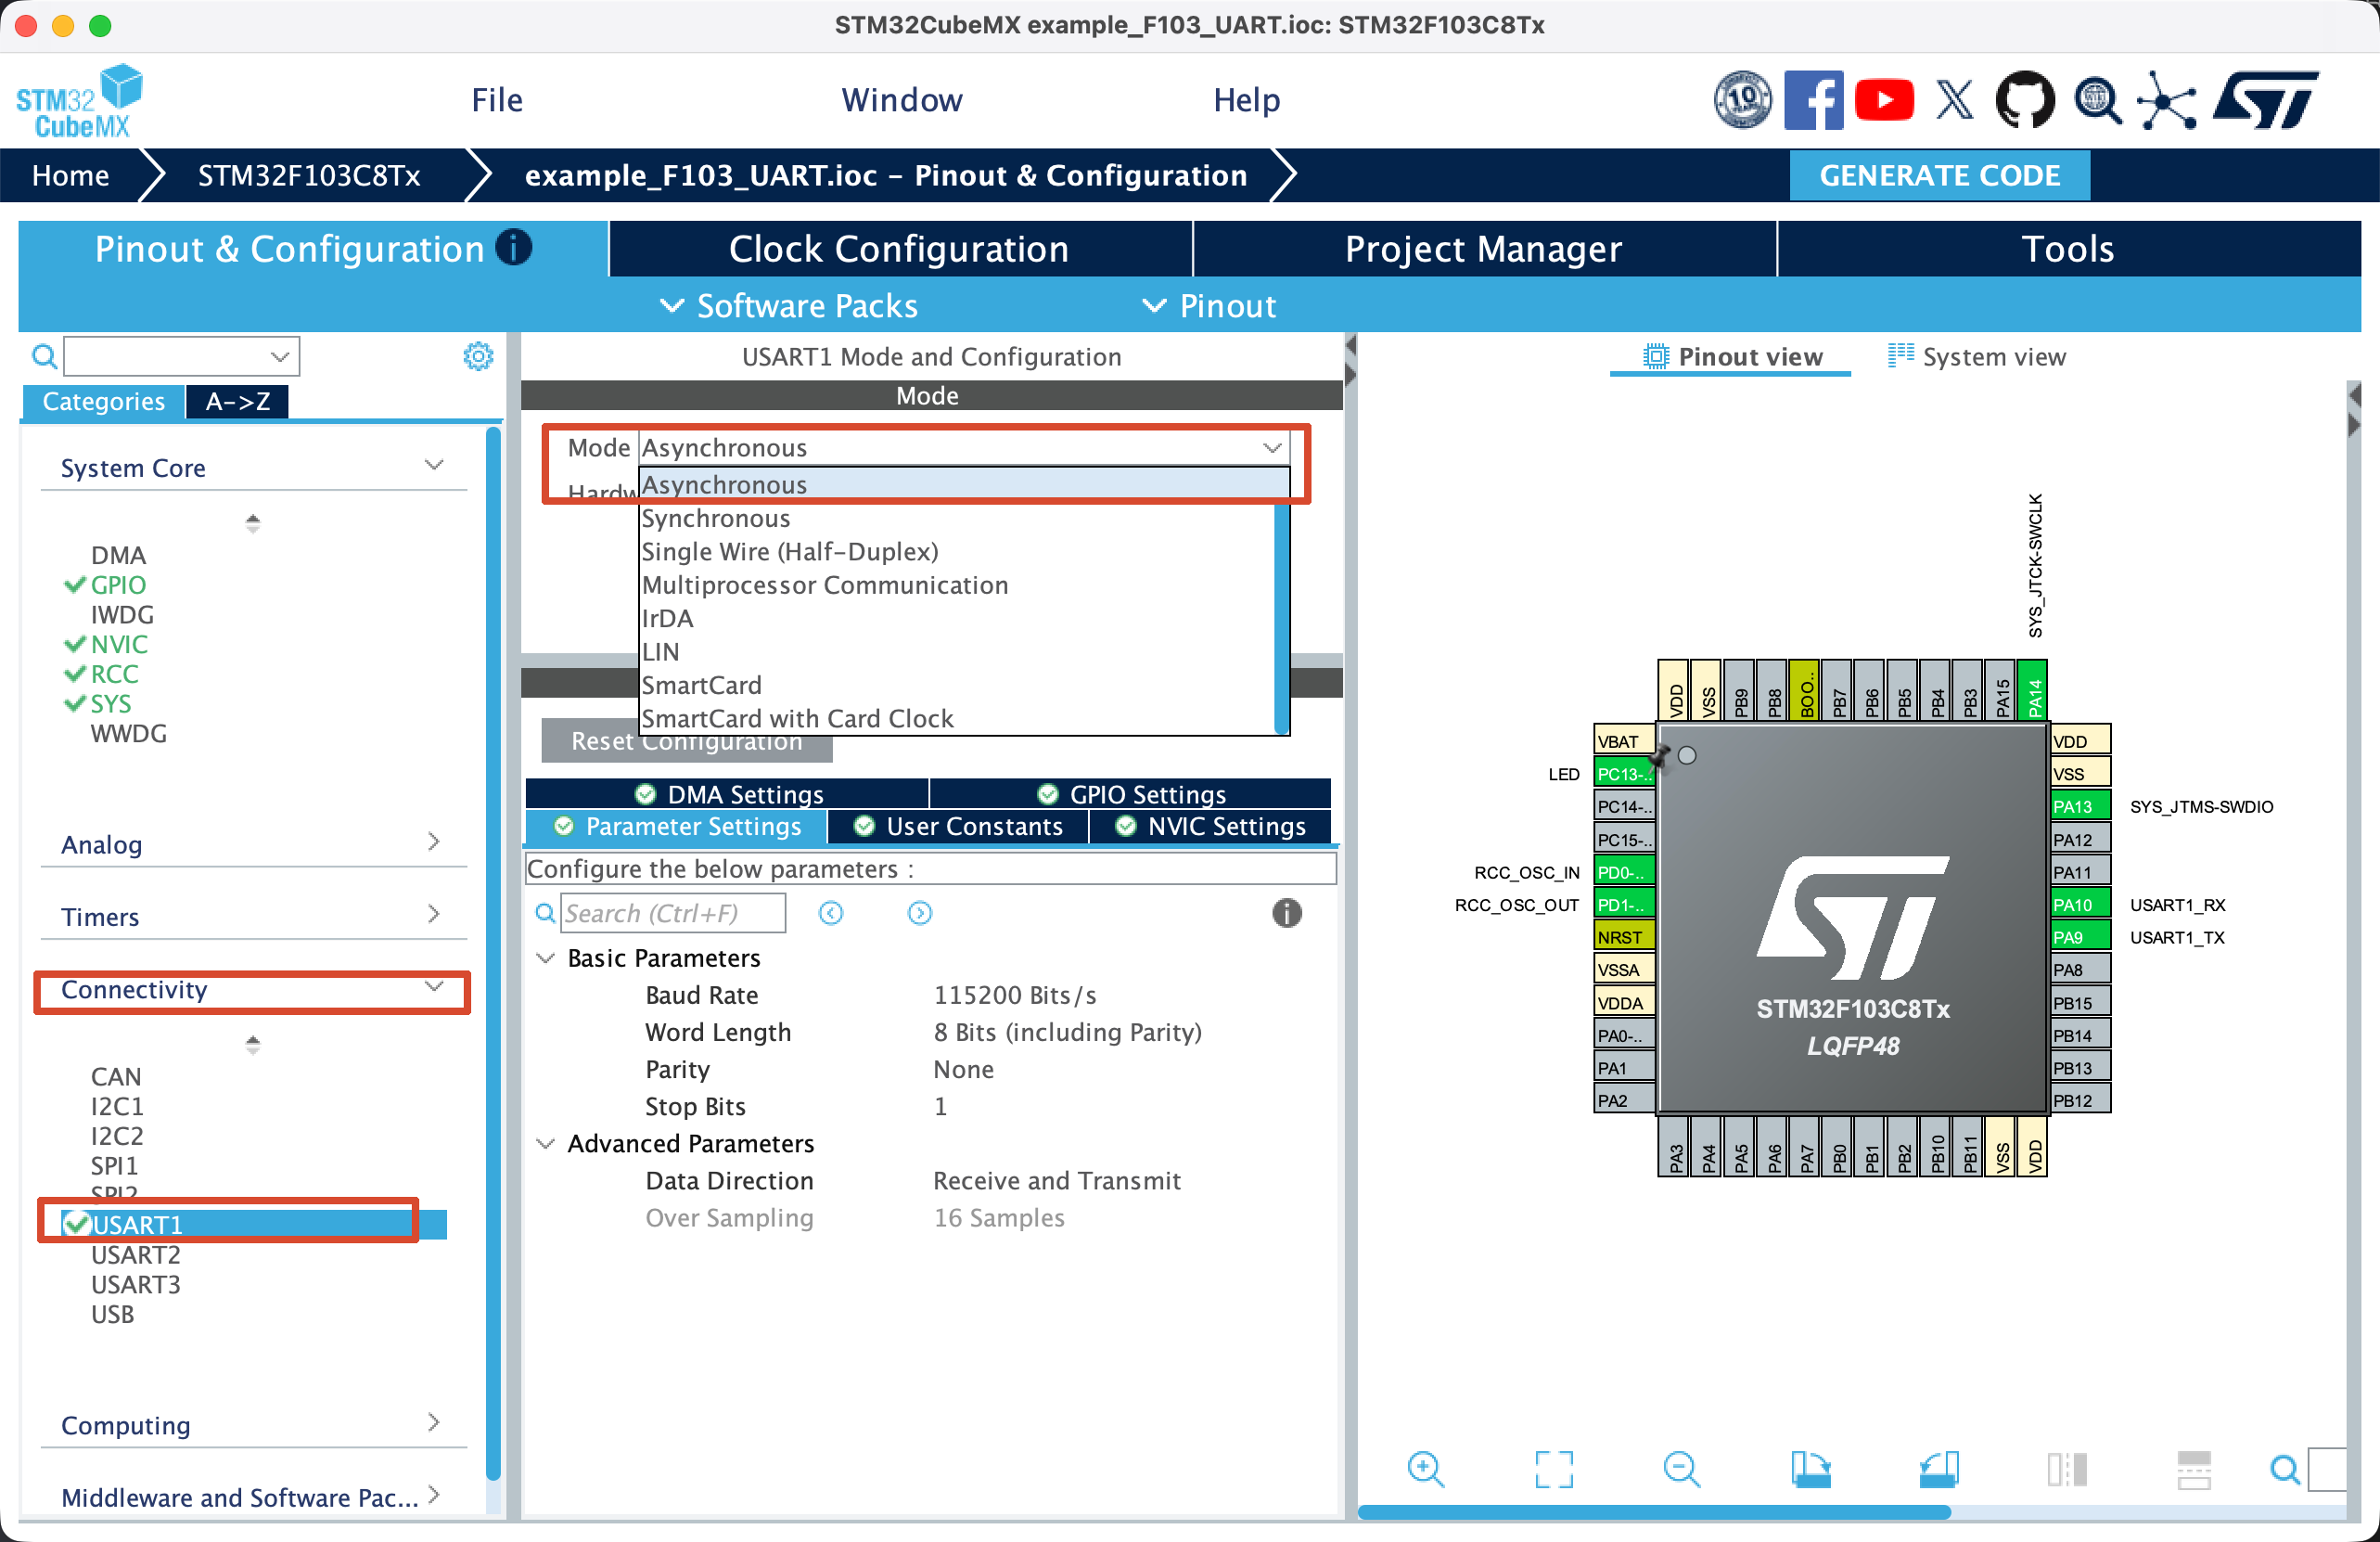The width and height of the screenshot is (2380, 1542).
Task: Open the Software Packs dropdown
Action: point(789,306)
